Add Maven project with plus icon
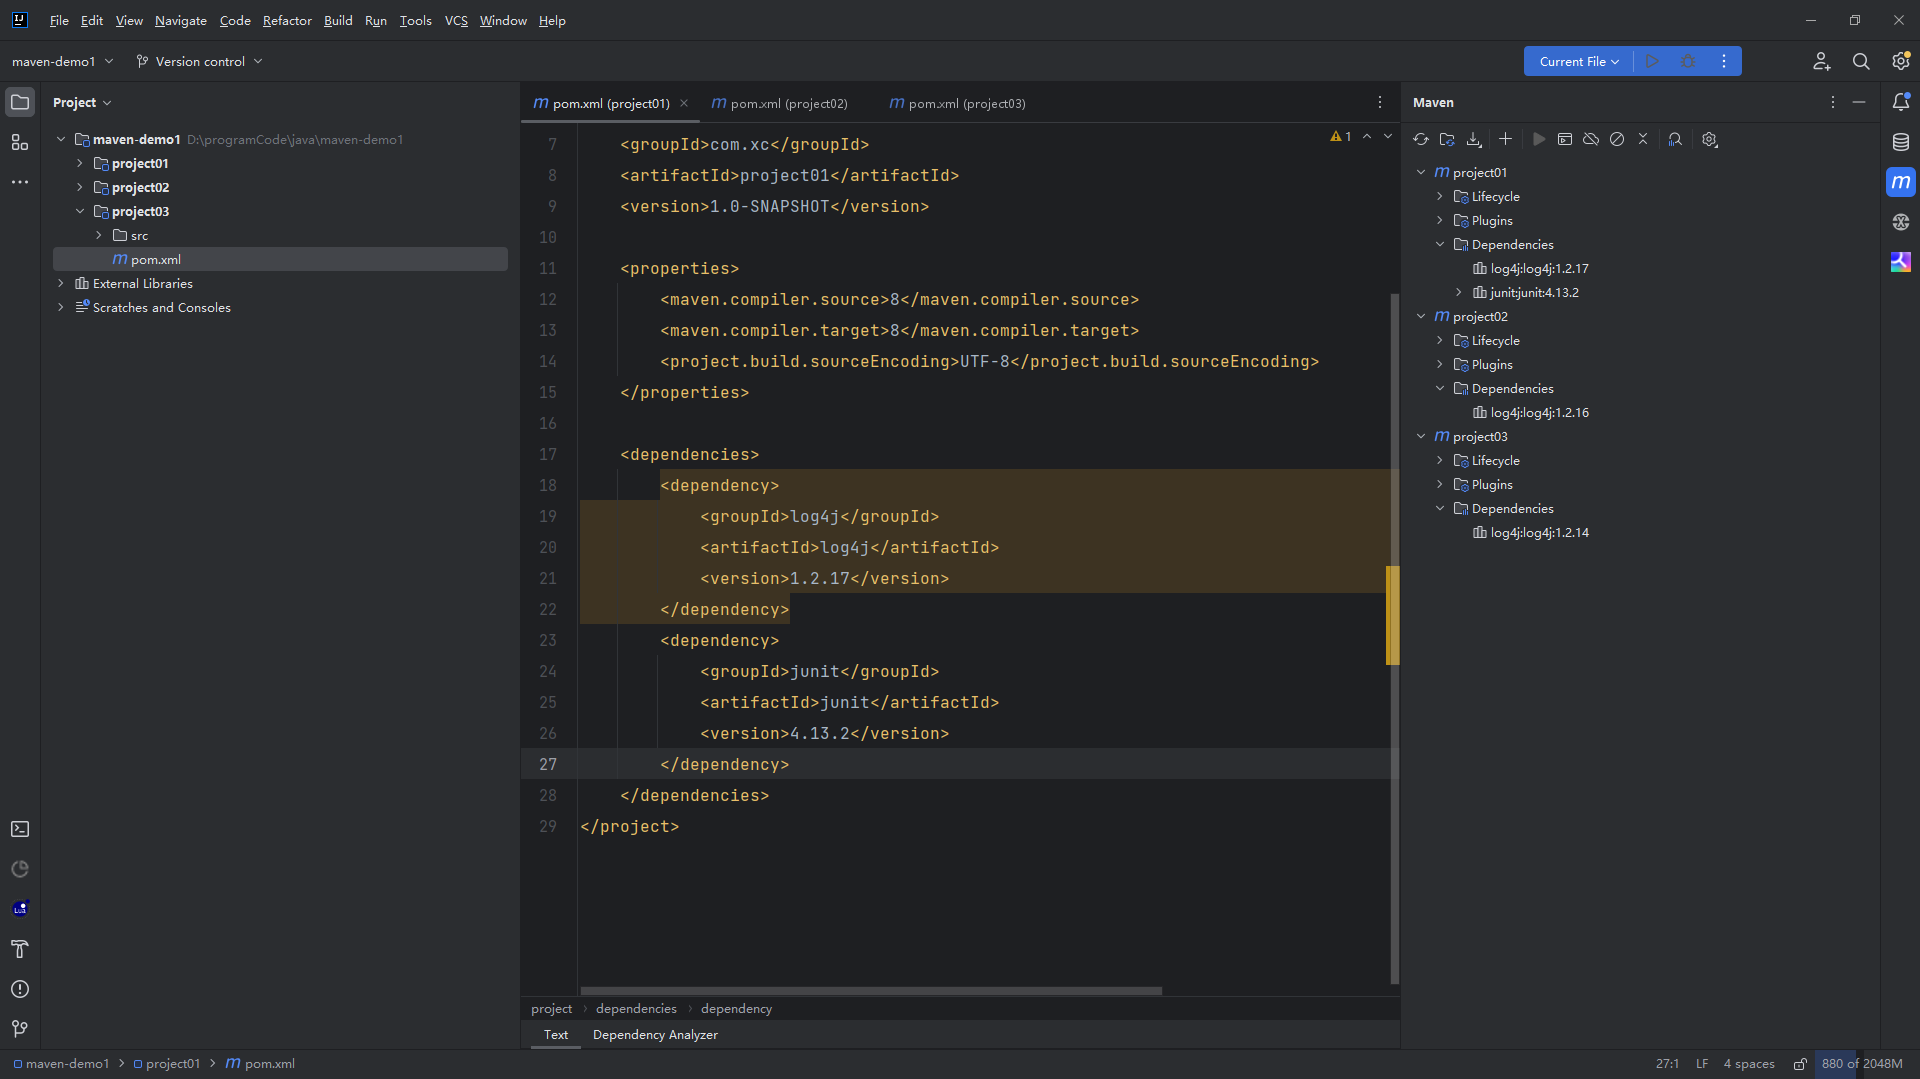 click(1505, 140)
